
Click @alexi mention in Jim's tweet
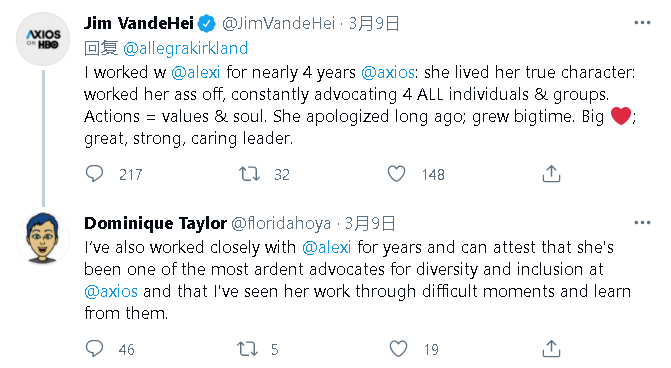pyautogui.click(x=196, y=72)
